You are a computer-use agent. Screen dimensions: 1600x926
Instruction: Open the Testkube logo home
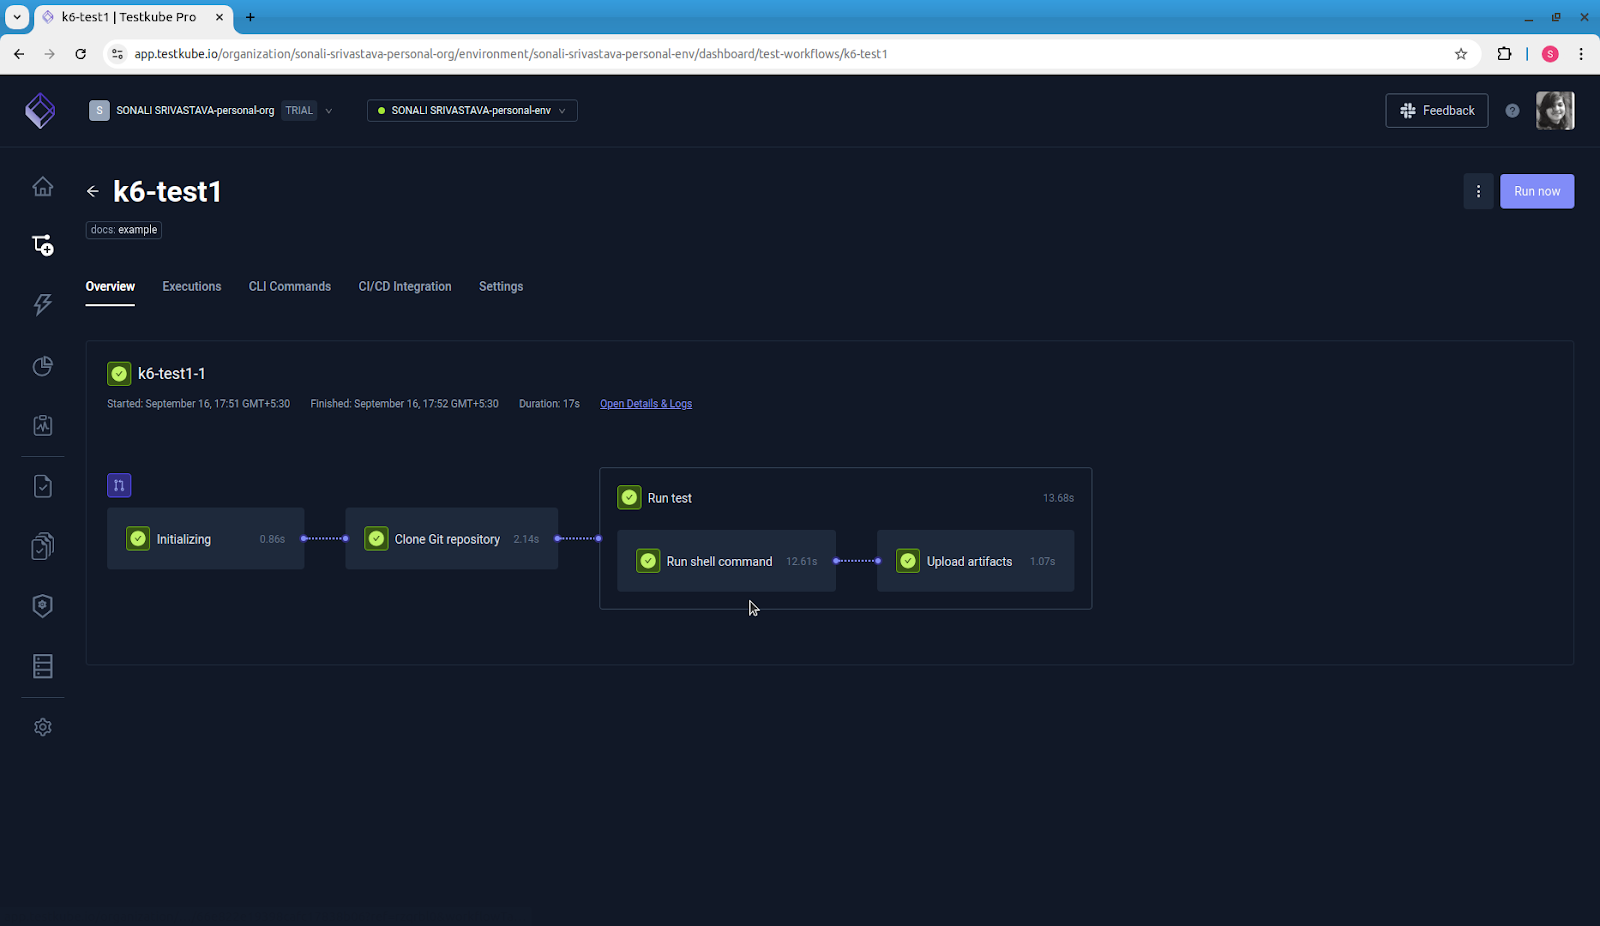pos(40,110)
